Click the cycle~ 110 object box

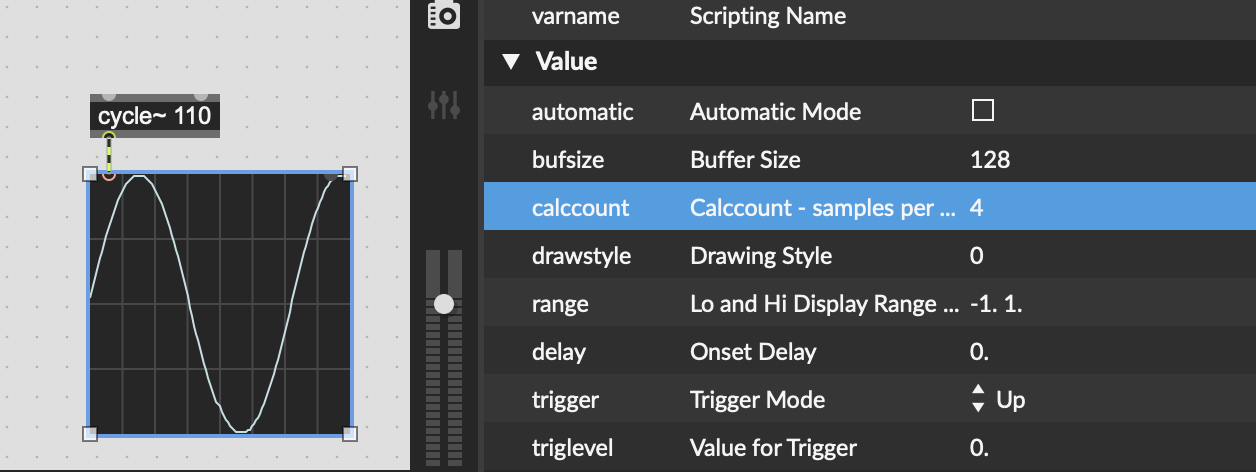[x=154, y=116]
